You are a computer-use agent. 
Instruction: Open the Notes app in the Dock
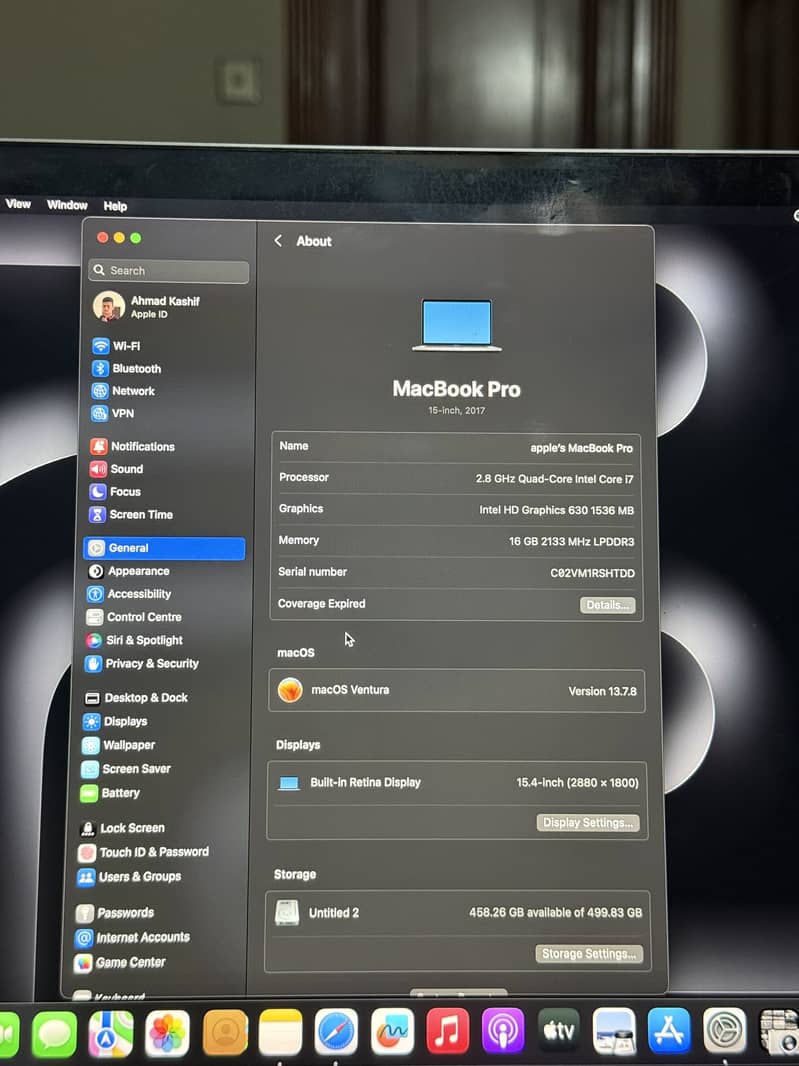point(280,1033)
